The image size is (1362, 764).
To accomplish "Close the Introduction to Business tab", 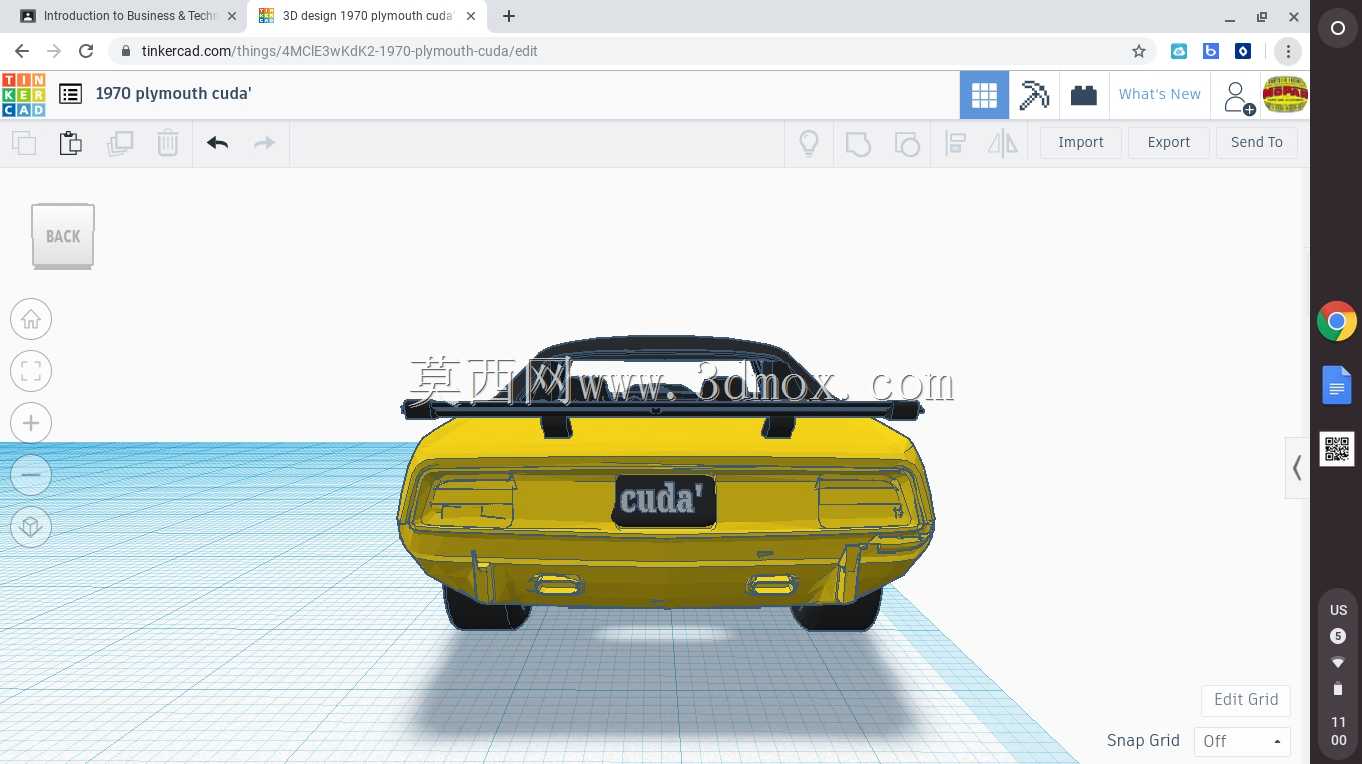I will tap(231, 16).
